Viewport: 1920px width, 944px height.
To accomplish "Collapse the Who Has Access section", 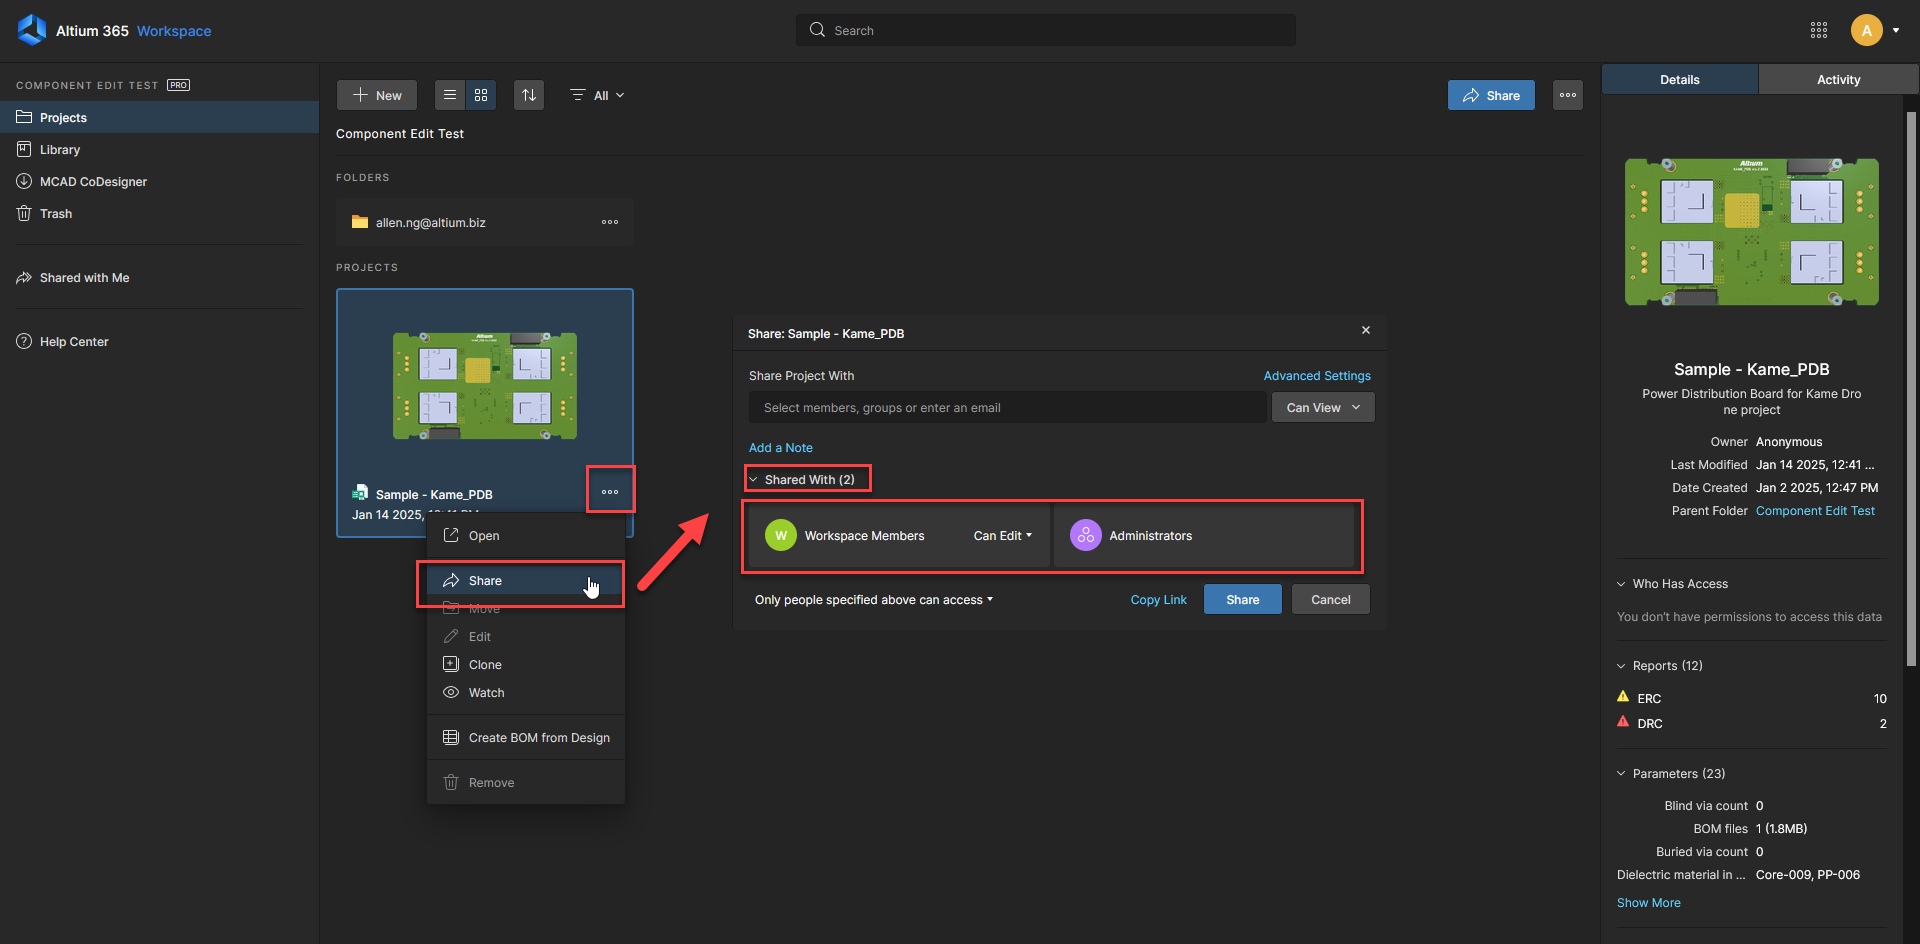I will 1672,584.
